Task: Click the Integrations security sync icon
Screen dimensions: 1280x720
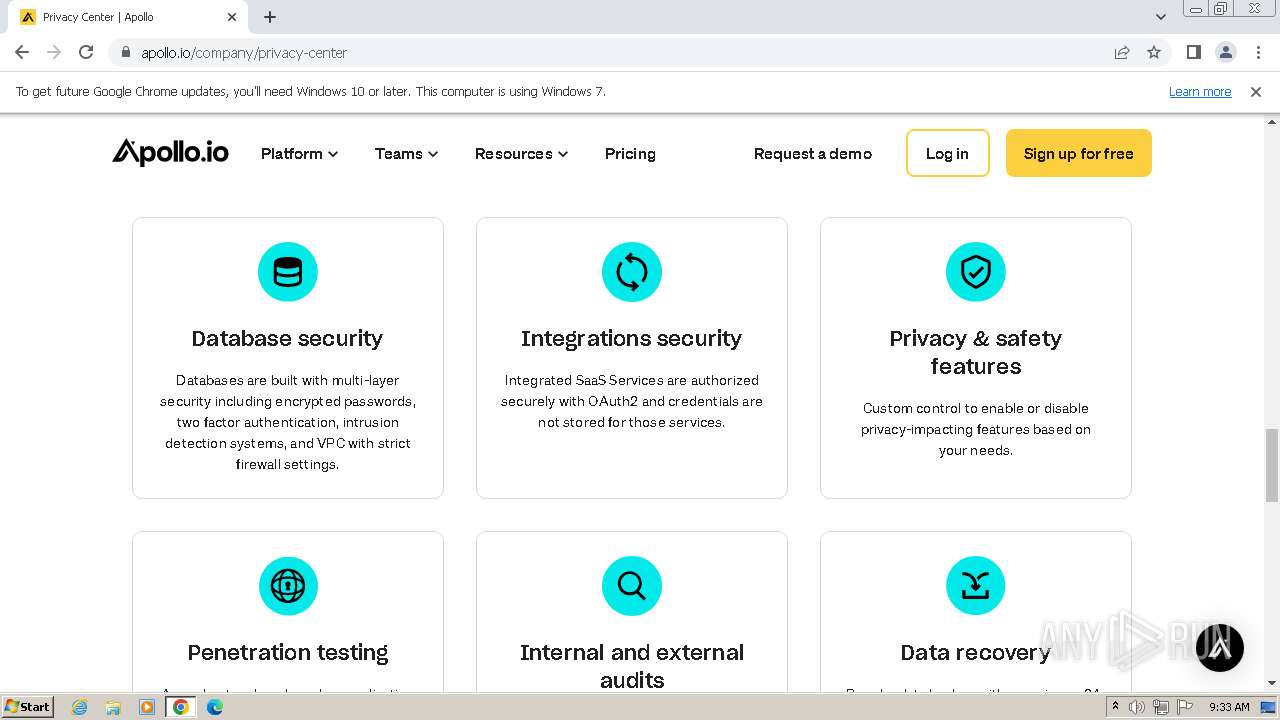Action: pyautogui.click(x=632, y=272)
